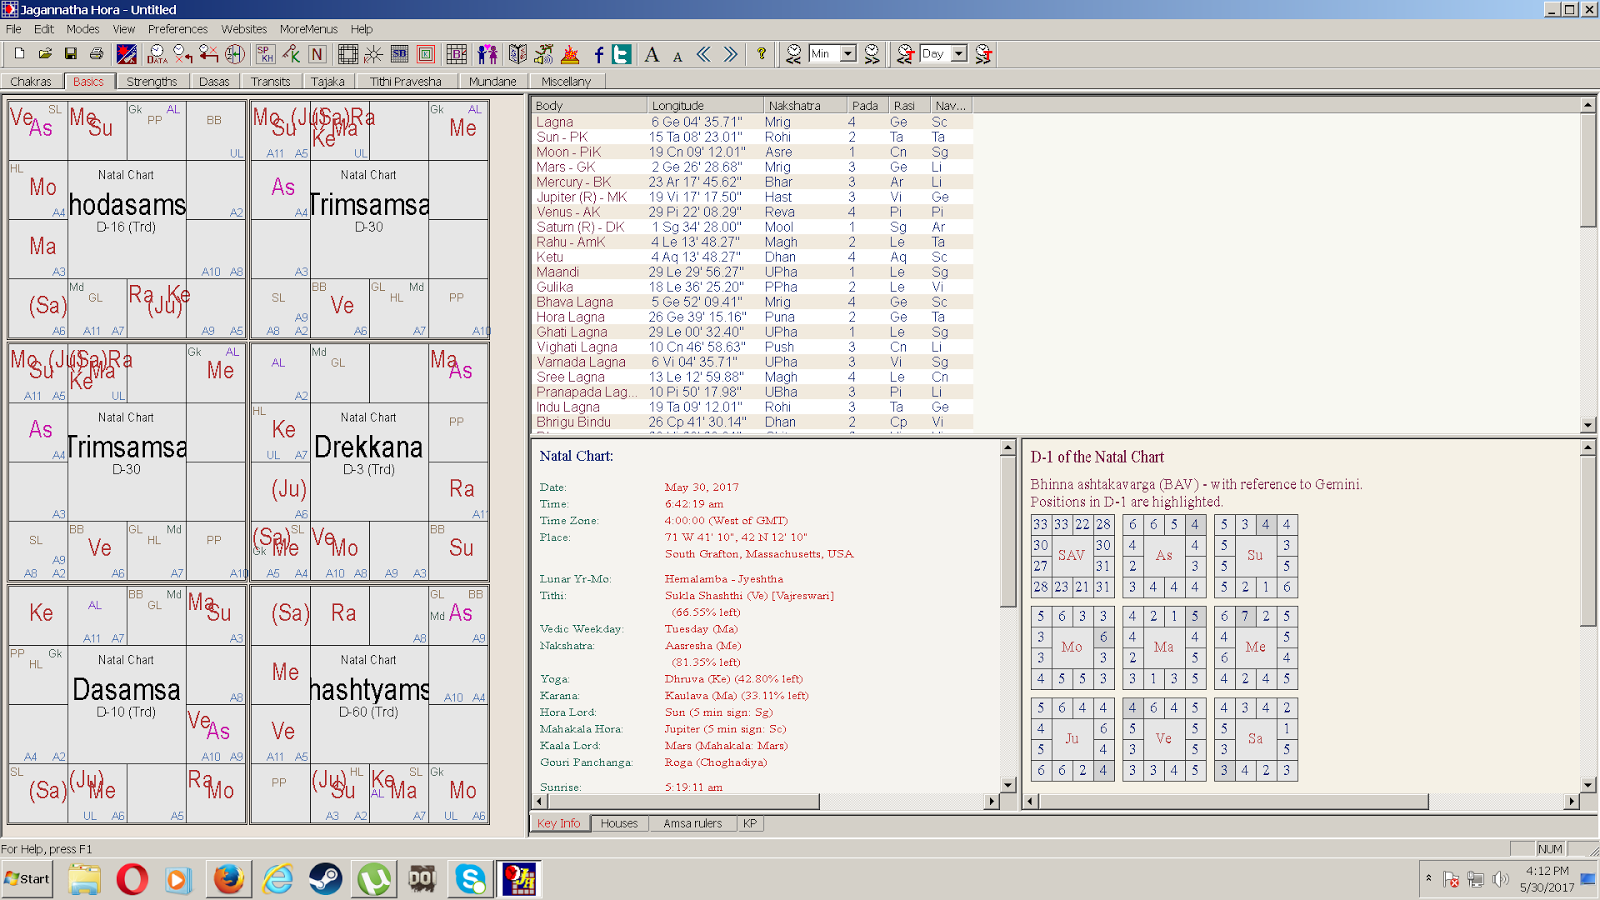Print the chart

(97, 54)
